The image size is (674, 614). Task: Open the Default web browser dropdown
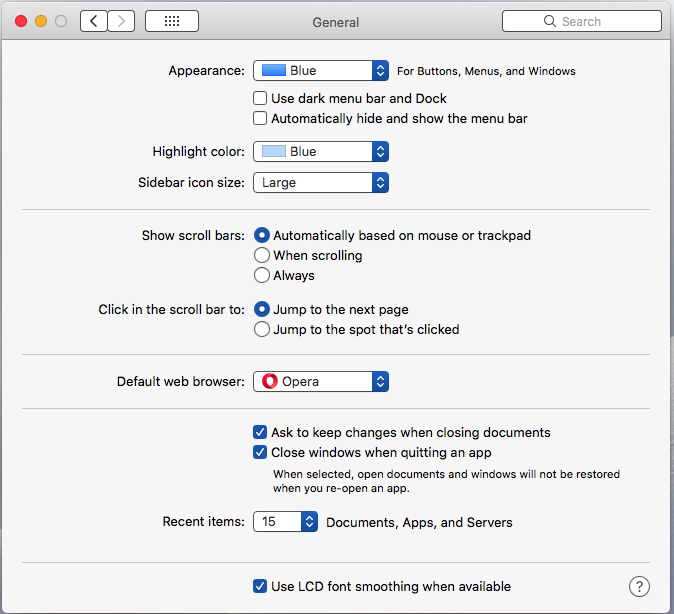coord(320,381)
